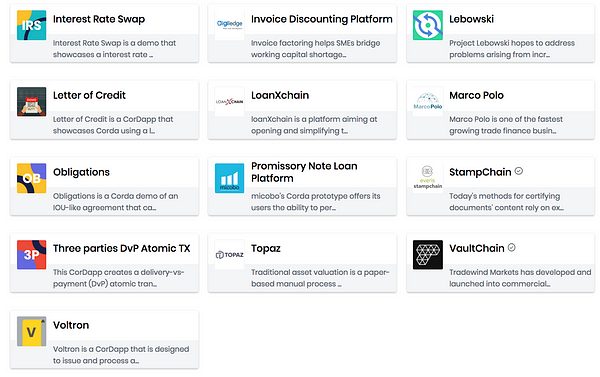Click the LoanXchain logo
600x377 pixels.
[230, 102]
